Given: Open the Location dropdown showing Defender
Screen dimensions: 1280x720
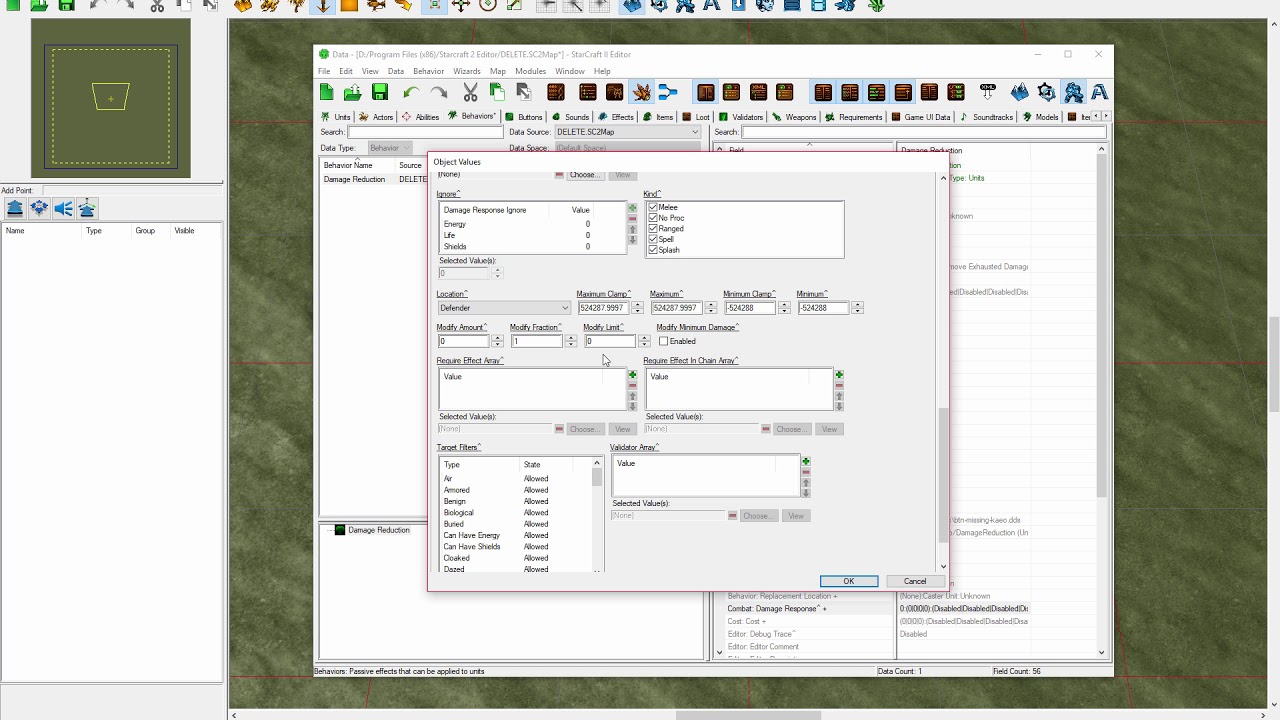Looking at the screenshot, I should click(x=504, y=308).
